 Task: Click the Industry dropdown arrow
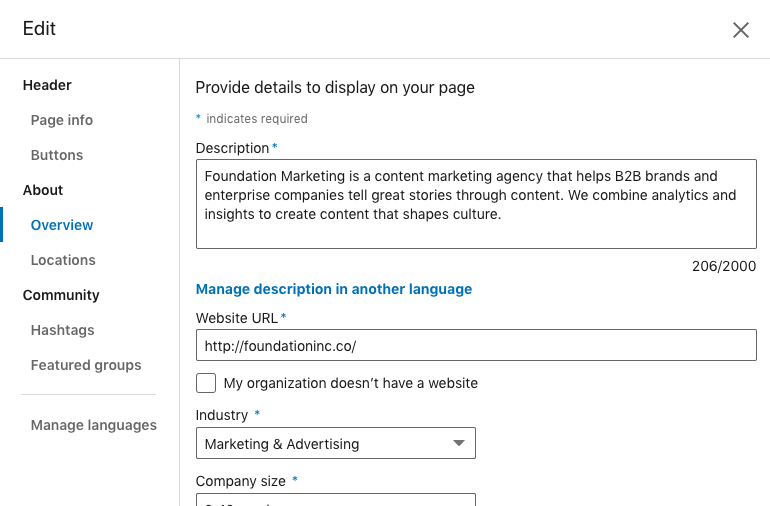[459, 443]
